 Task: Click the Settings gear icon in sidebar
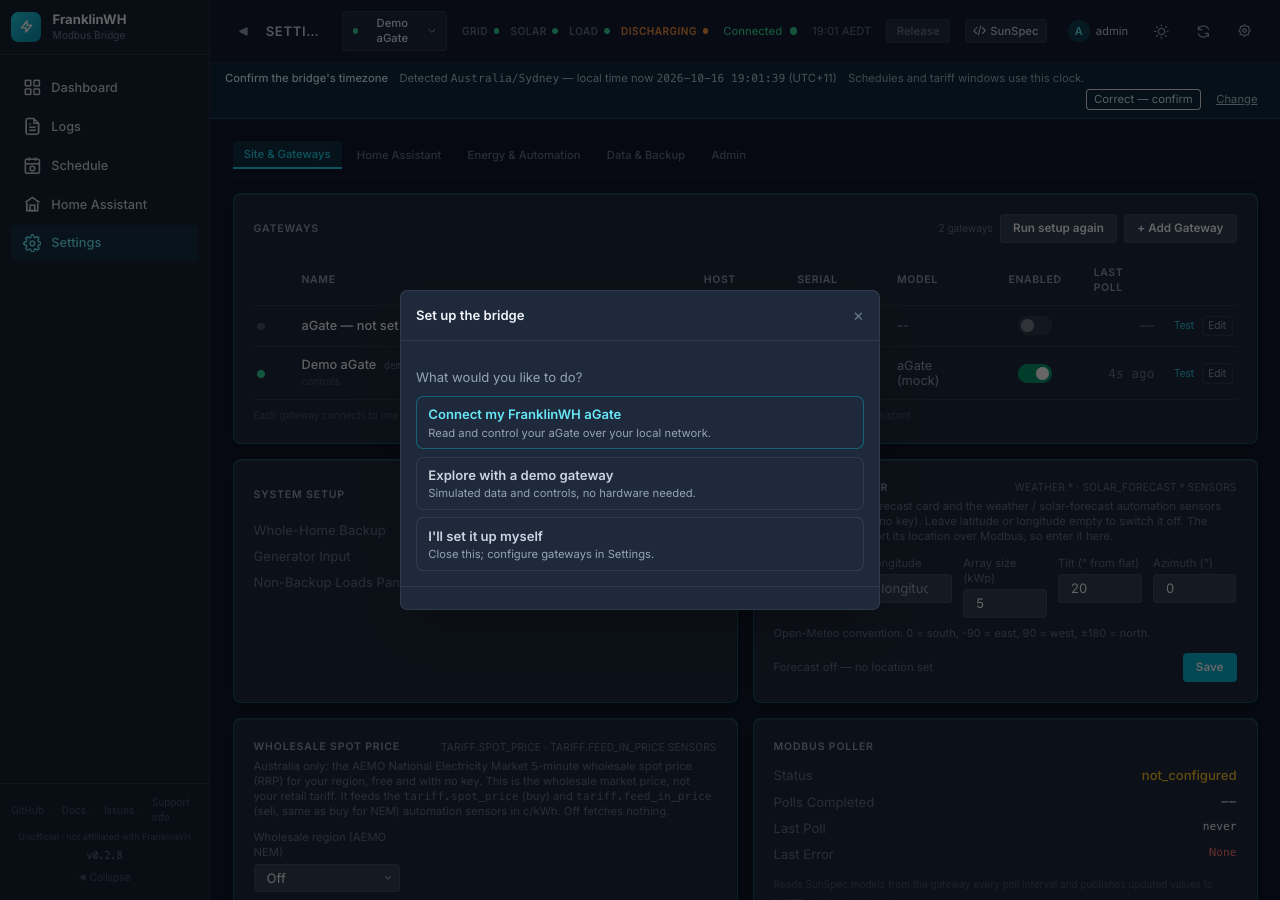[x=32, y=243]
